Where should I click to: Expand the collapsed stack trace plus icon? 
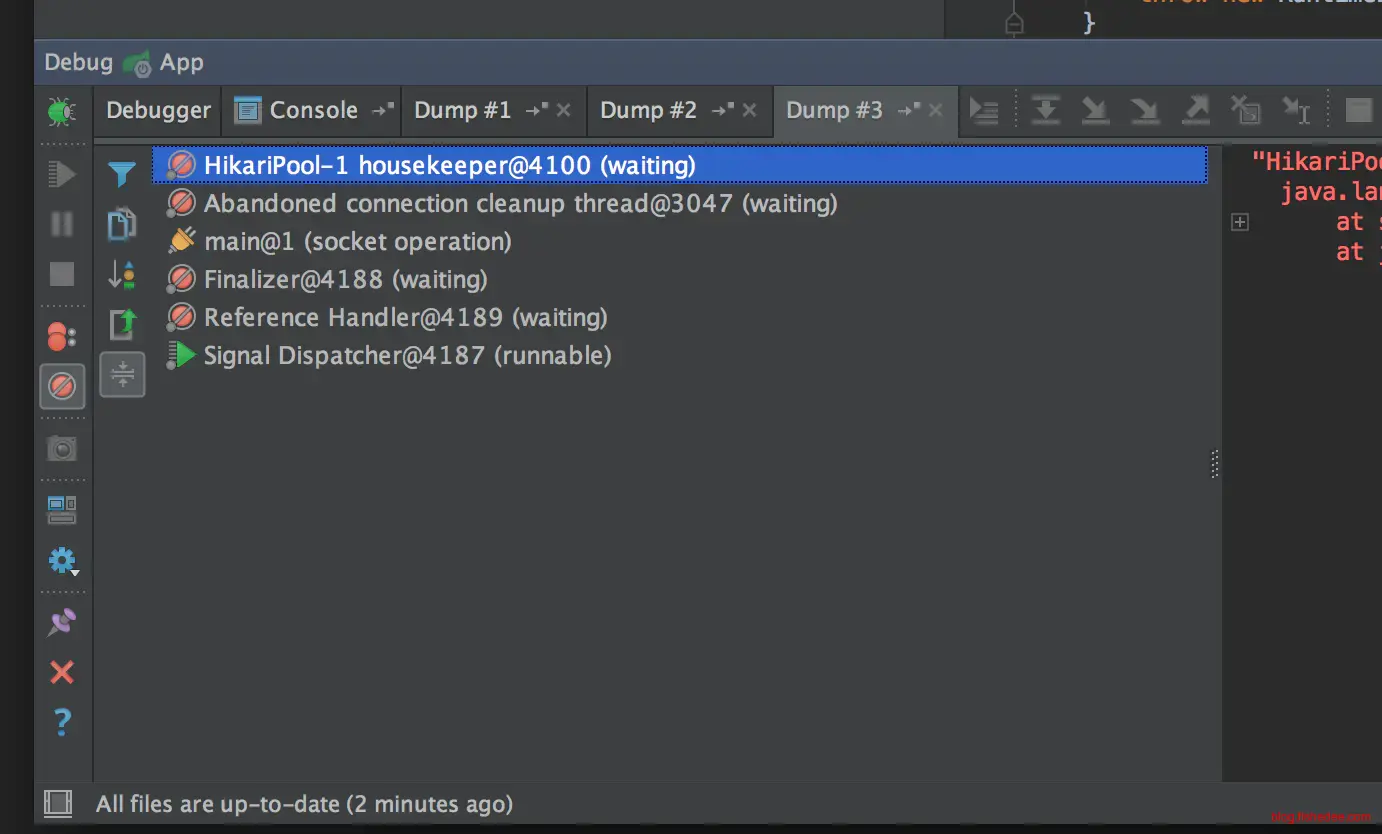pyautogui.click(x=1240, y=222)
